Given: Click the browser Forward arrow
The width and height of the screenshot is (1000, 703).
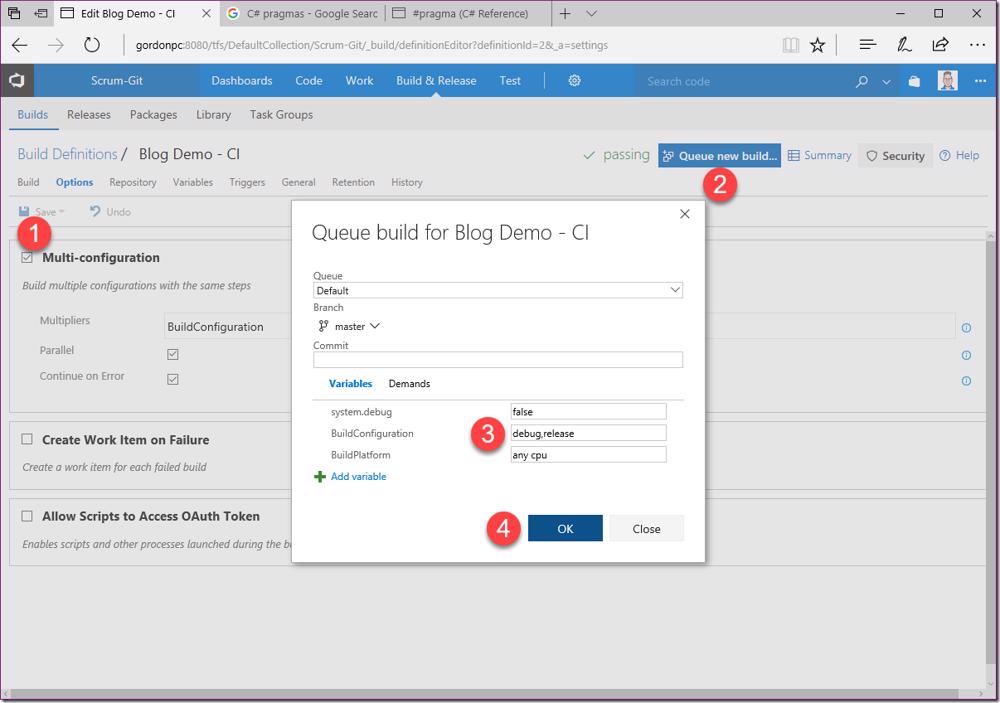Looking at the screenshot, I should [56, 45].
